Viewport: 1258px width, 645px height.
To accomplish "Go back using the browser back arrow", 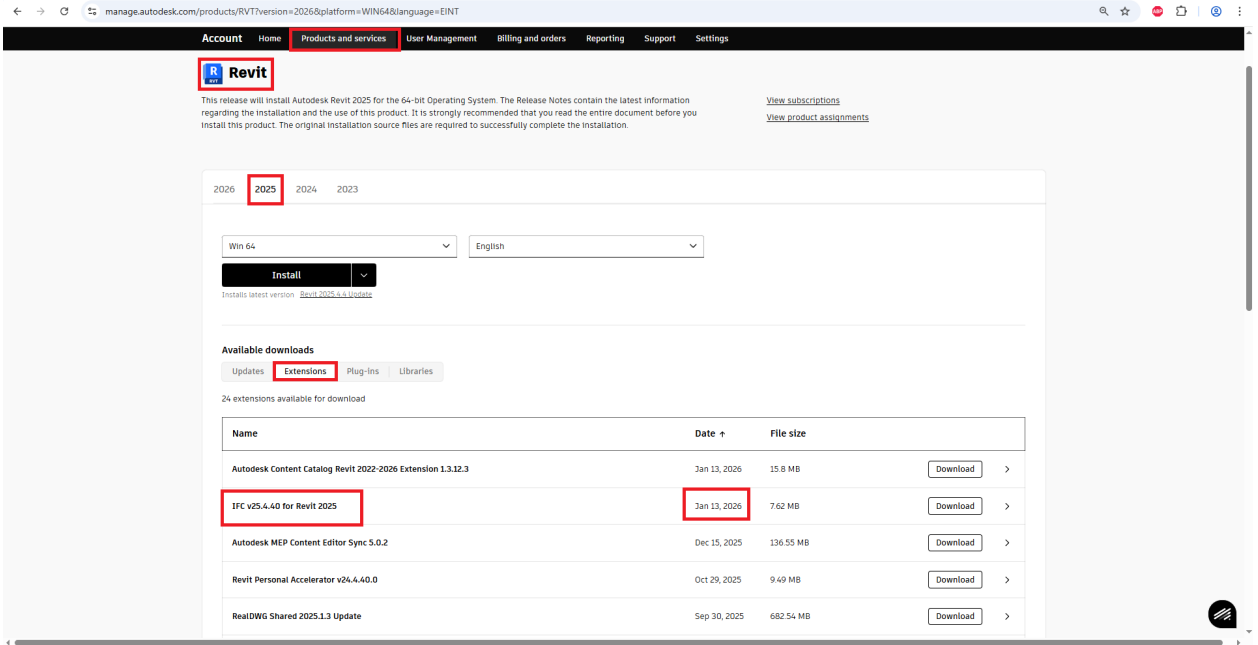I will click(x=16, y=11).
